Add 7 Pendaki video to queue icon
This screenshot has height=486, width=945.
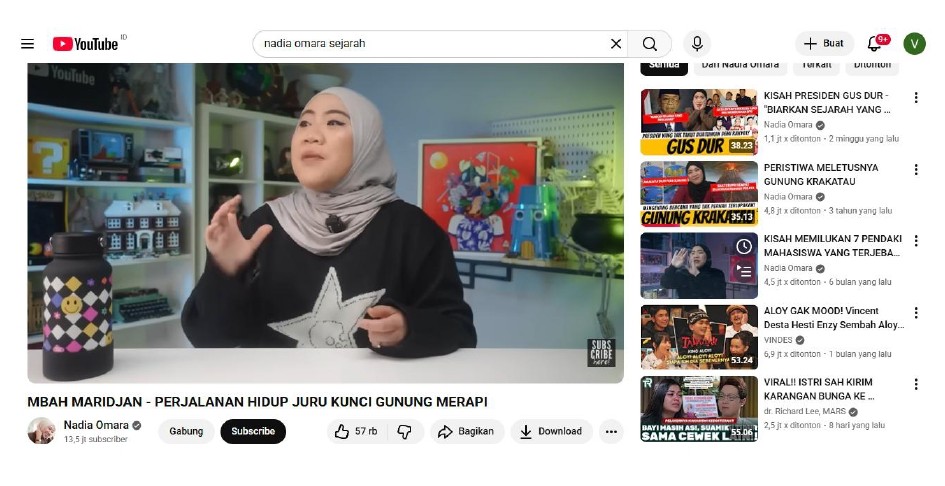(x=744, y=271)
